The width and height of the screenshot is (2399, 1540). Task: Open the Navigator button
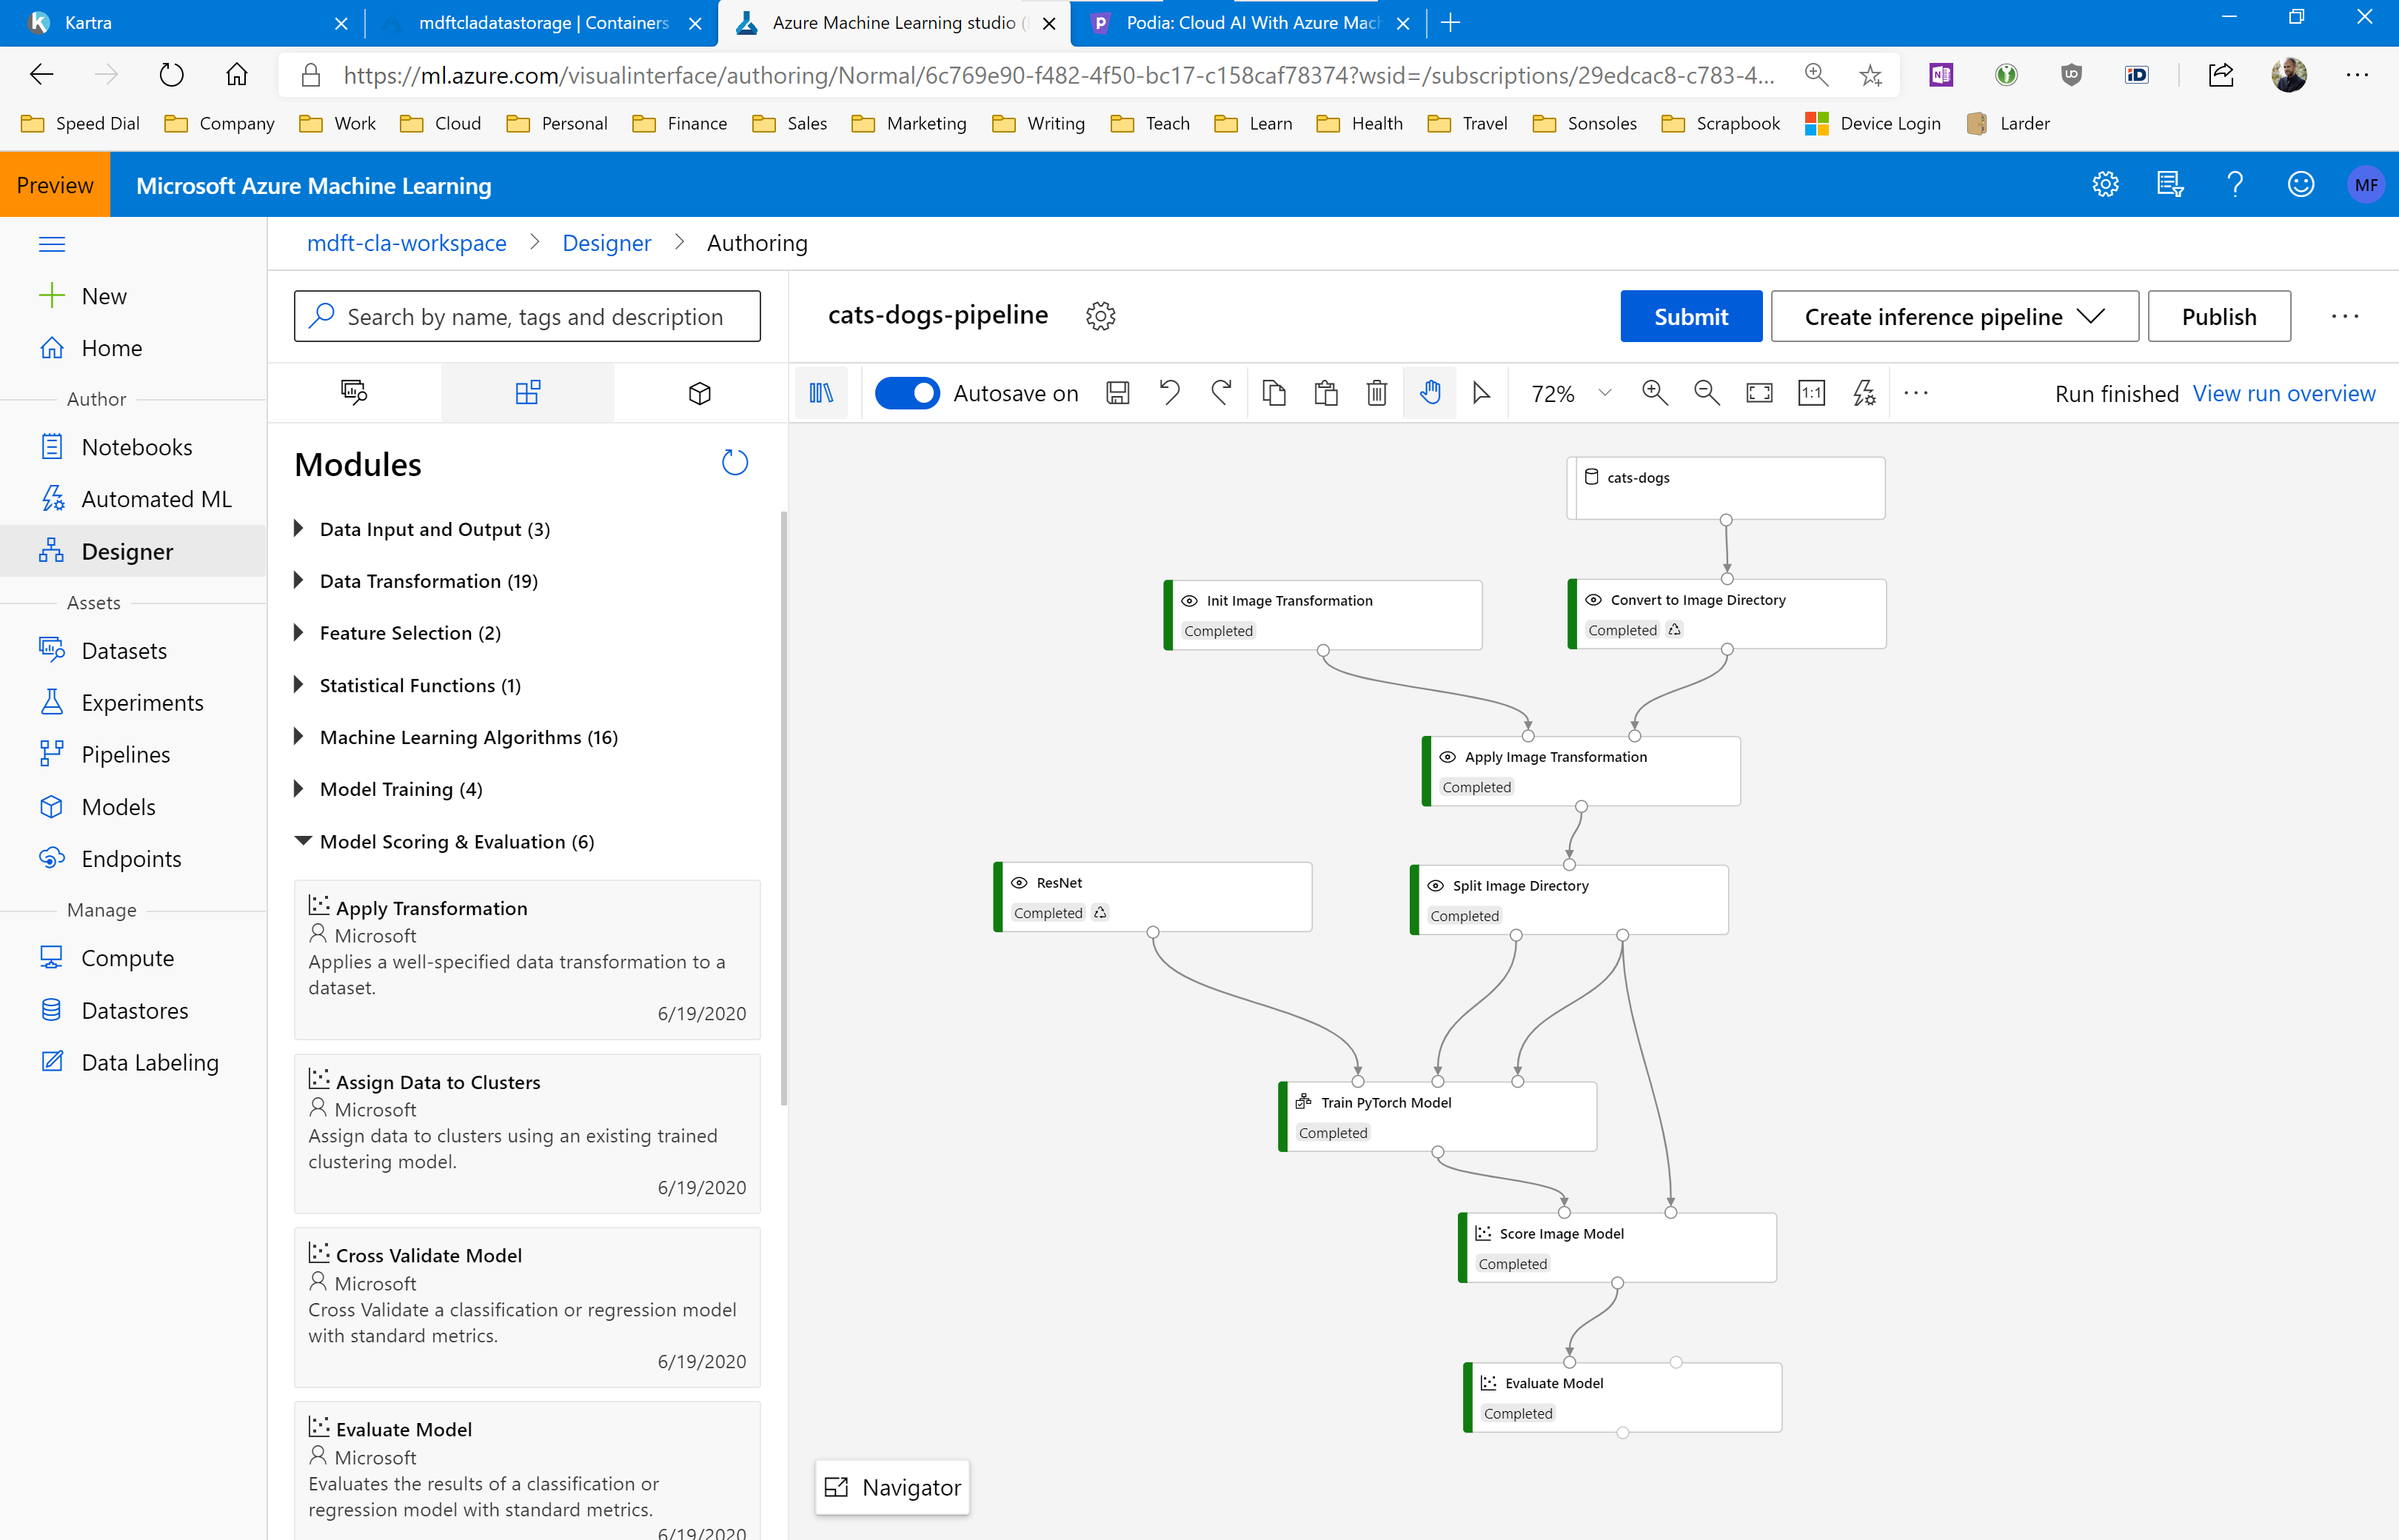coord(892,1487)
